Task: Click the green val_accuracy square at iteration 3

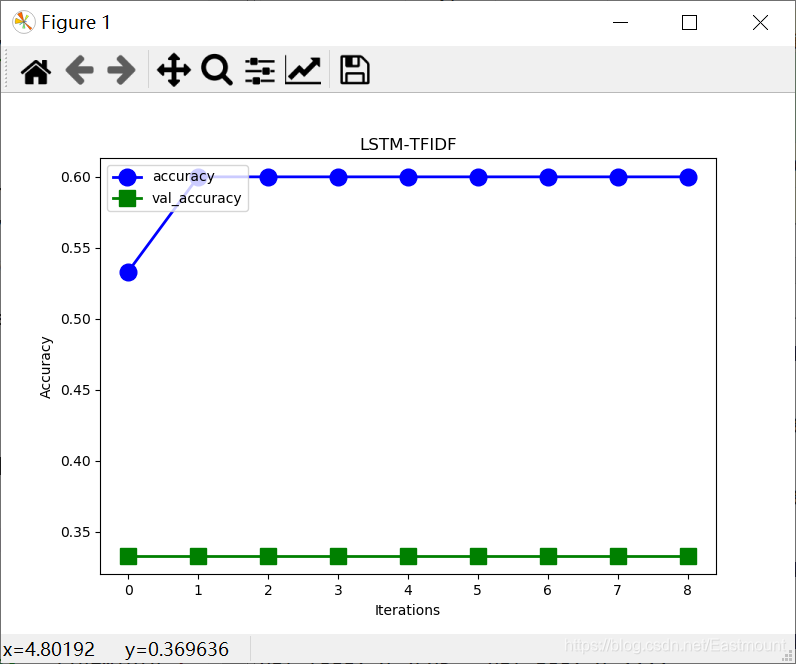Action: tap(339, 556)
